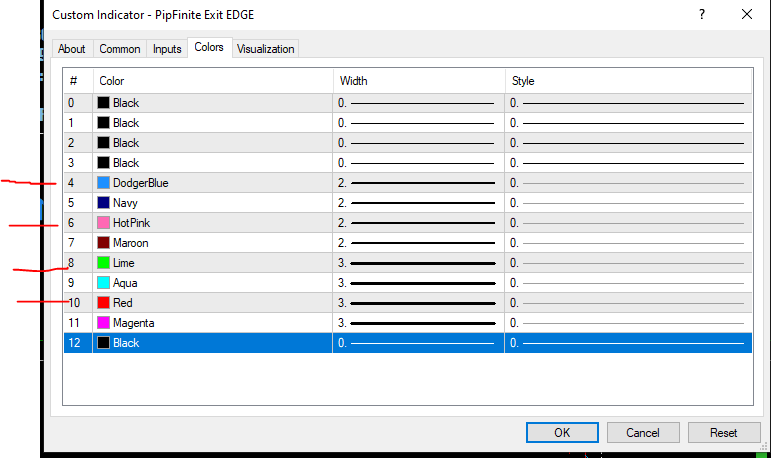Open width setting for Red row
Screen dimensions: 771x458
(418, 303)
